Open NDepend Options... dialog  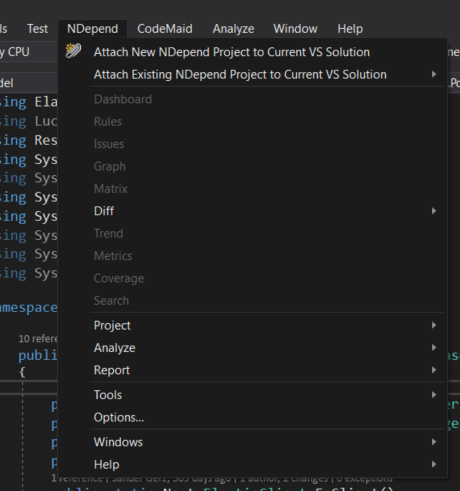point(252,417)
